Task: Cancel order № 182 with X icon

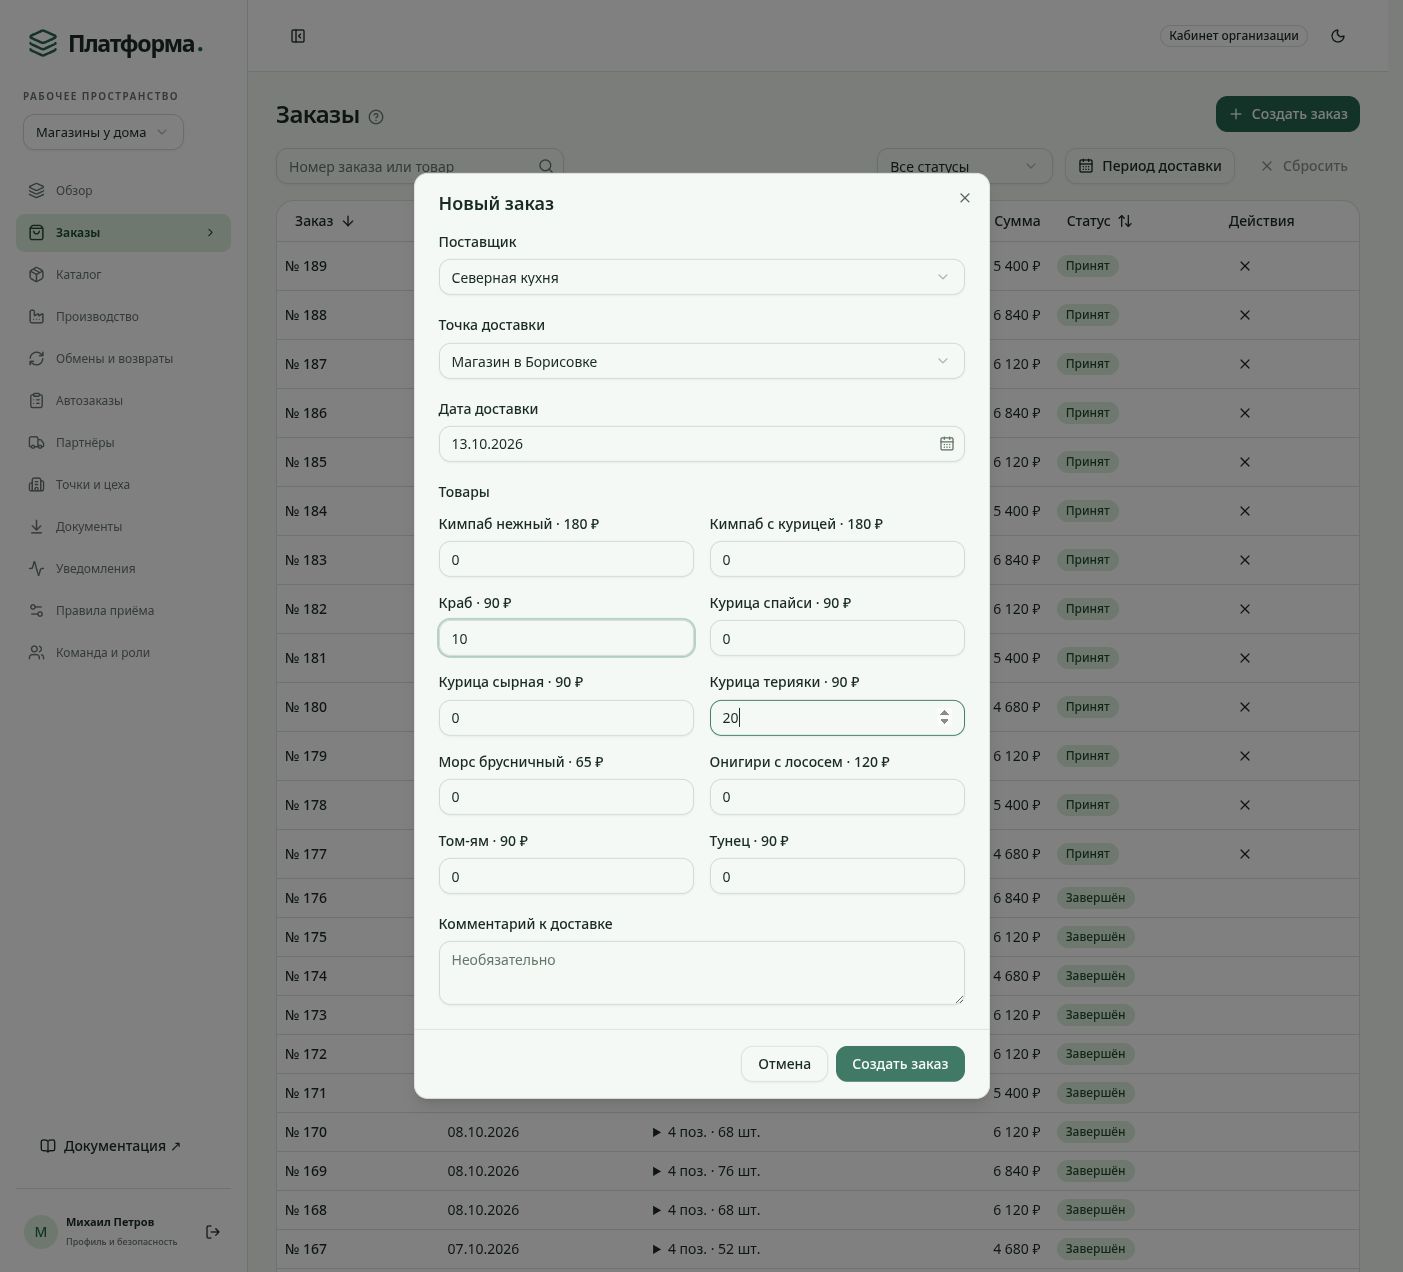Action: (x=1245, y=609)
